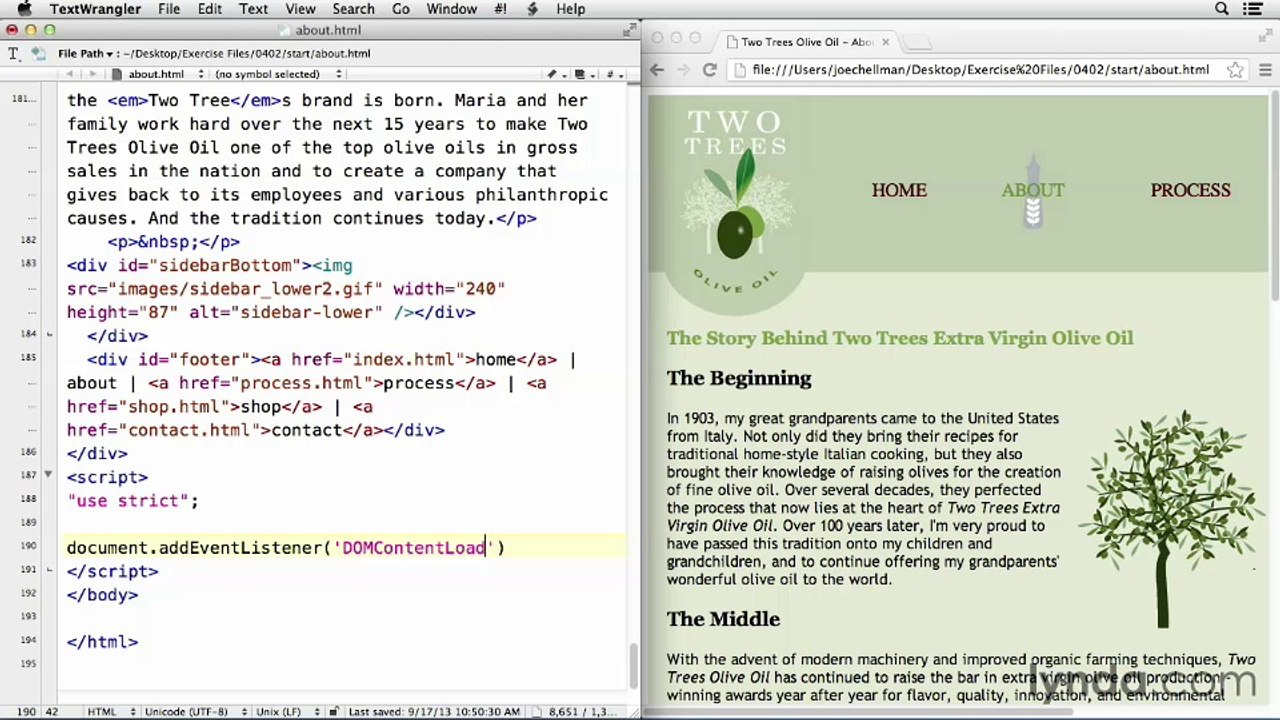The width and height of the screenshot is (1280, 720).
Task: Open the Apple menu
Action: point(23,9)
